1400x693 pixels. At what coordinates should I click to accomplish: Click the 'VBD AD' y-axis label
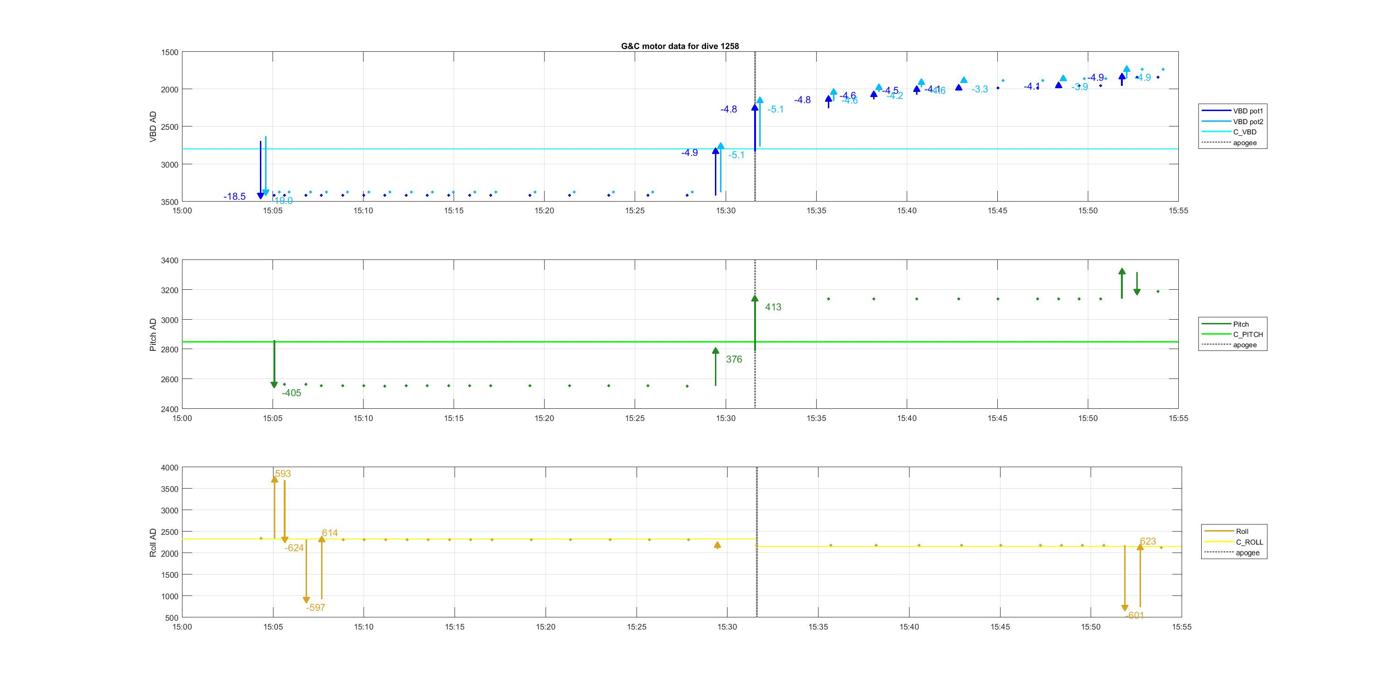[153, 127]
